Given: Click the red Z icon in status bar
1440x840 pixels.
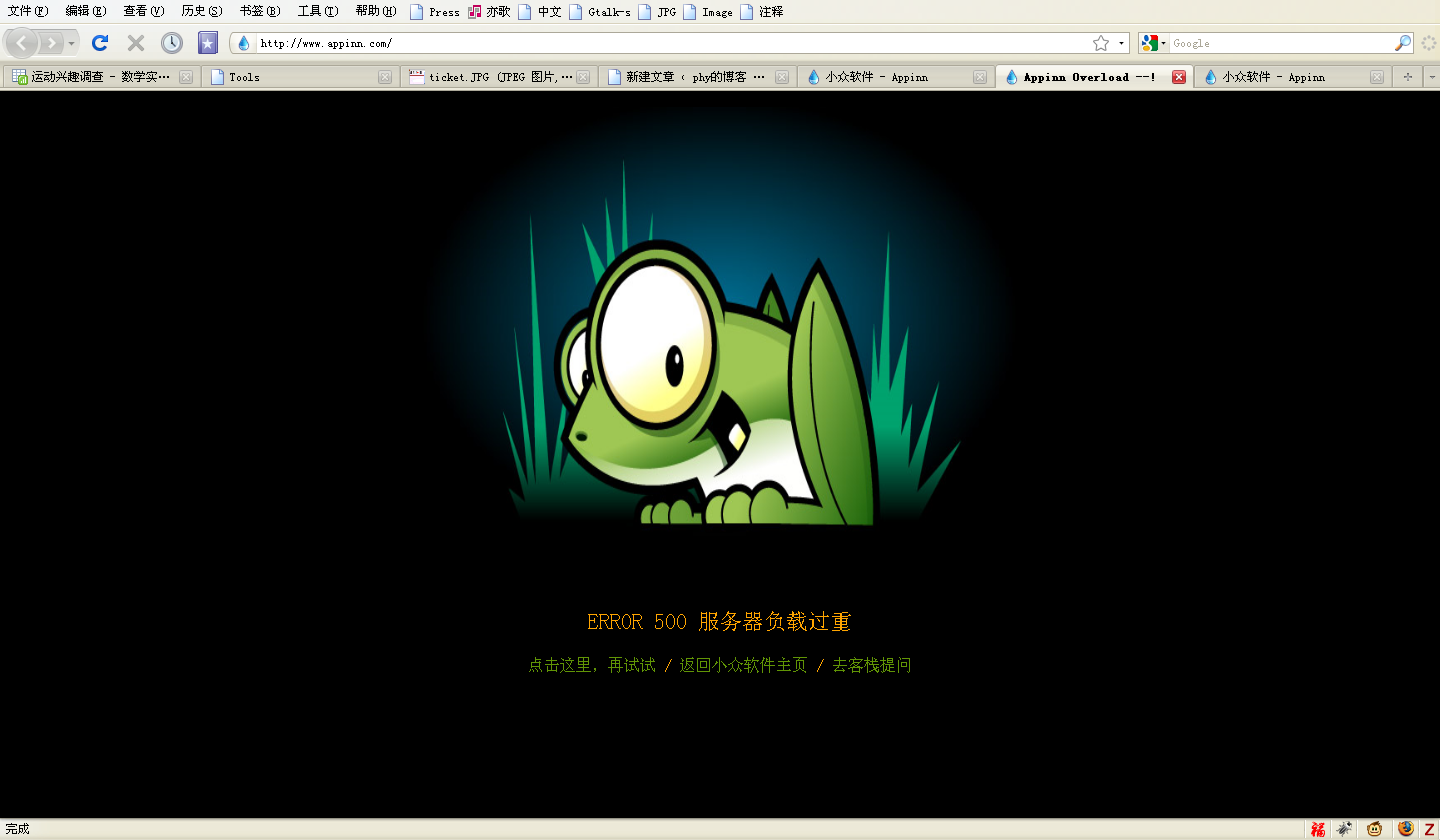Looking at the screenshot, I should [x=1429, y=829].
